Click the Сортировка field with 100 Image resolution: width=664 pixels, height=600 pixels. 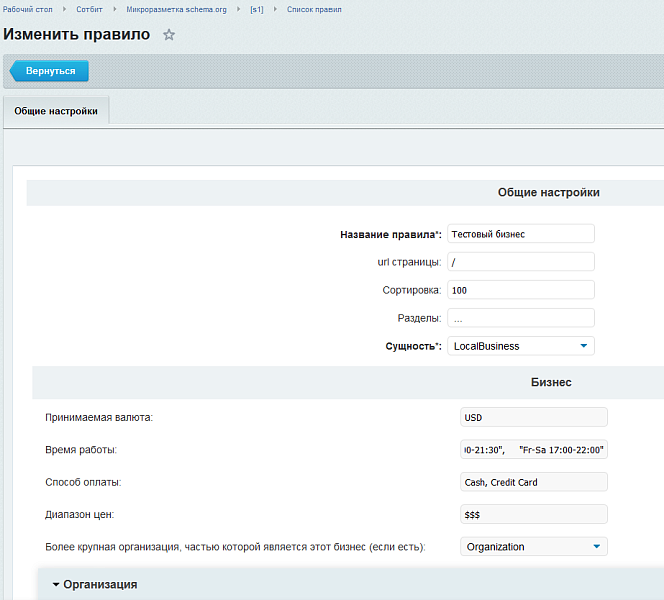[520, 290]
